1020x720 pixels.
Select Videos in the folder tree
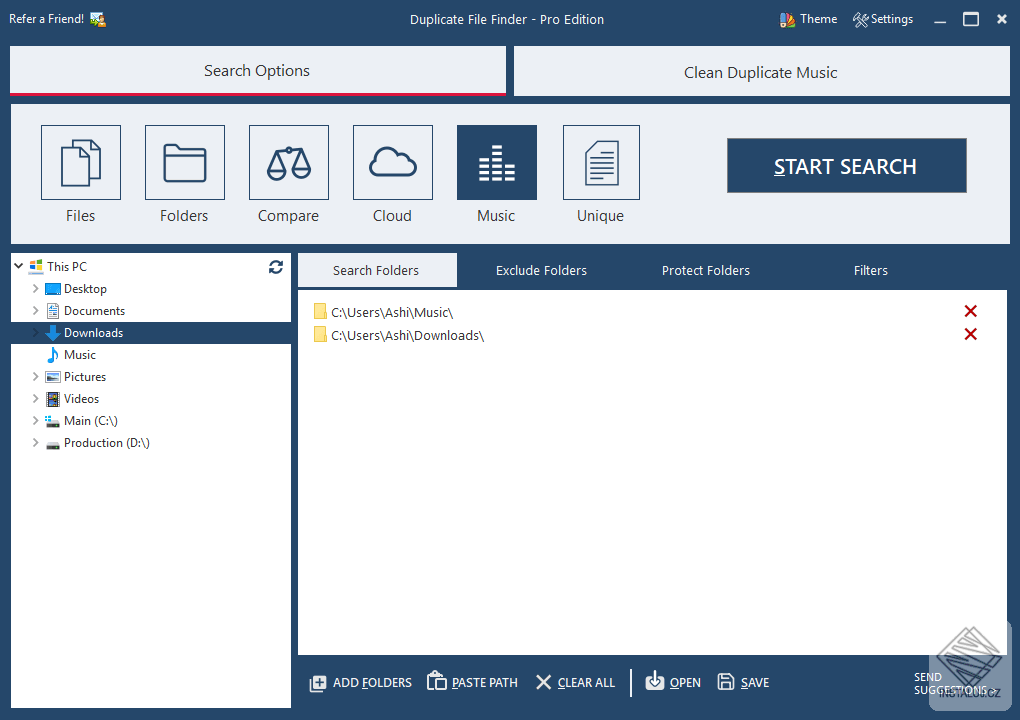[x=81, y=399]
